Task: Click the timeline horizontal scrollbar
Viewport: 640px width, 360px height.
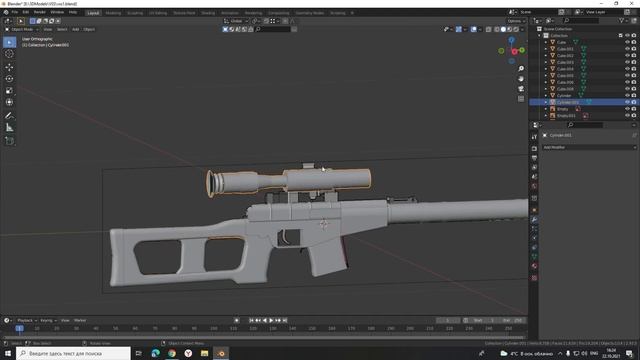Action: 264,338
